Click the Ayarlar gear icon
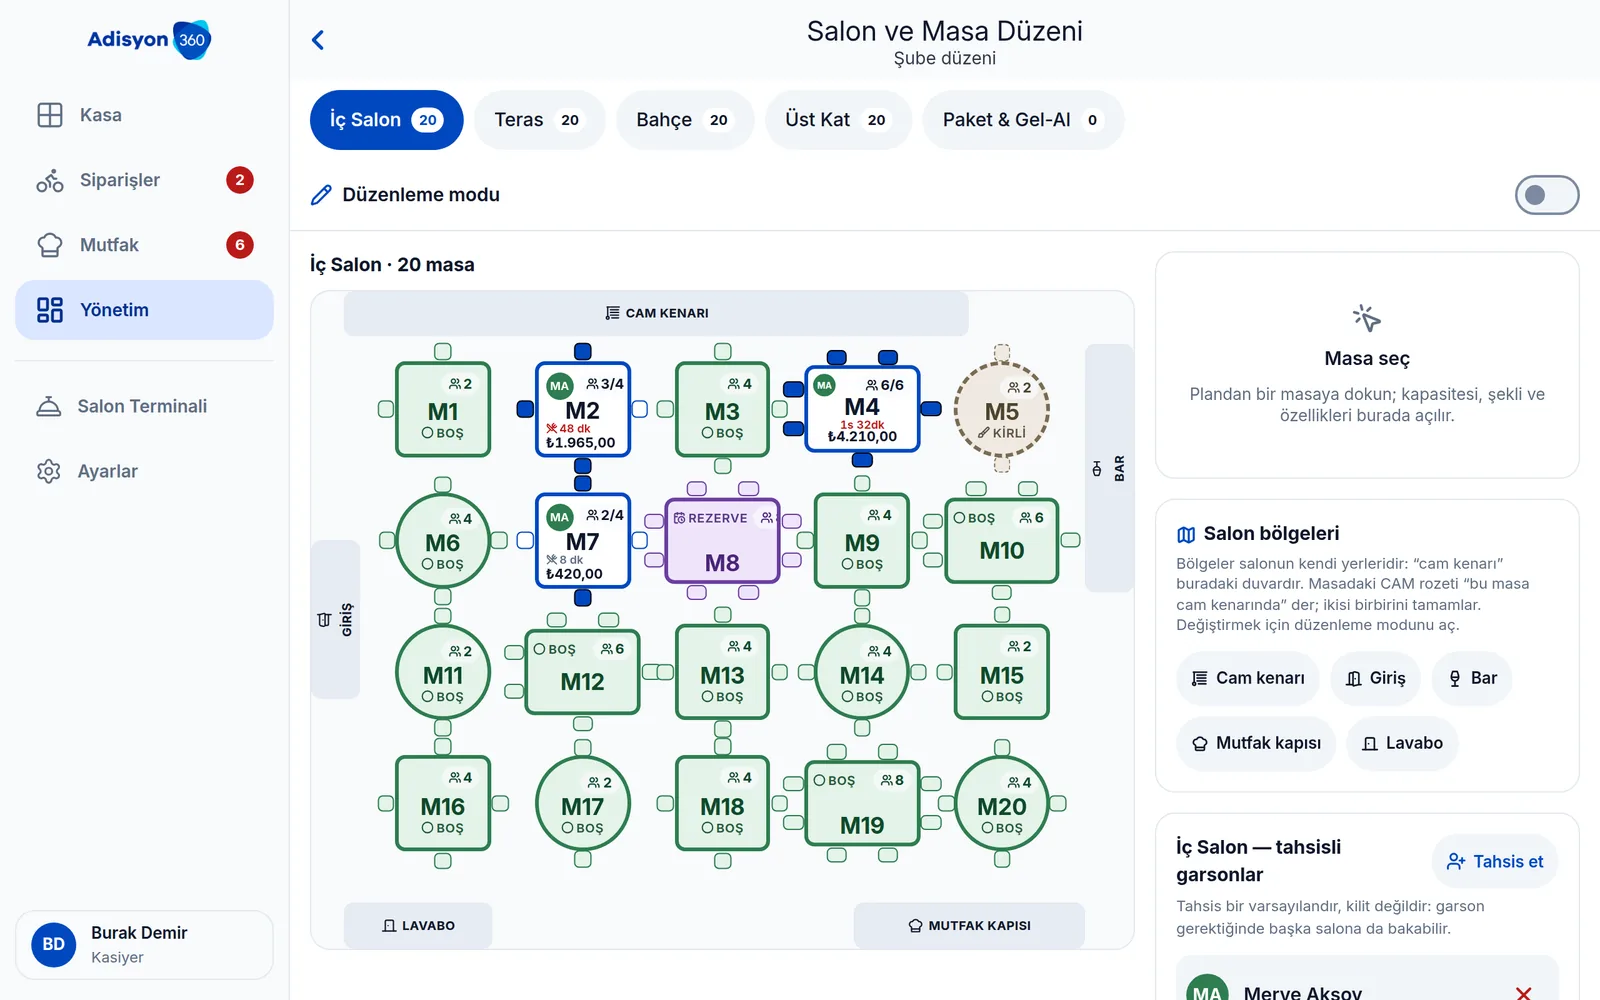1600x1000 pixels. point(49,471)
